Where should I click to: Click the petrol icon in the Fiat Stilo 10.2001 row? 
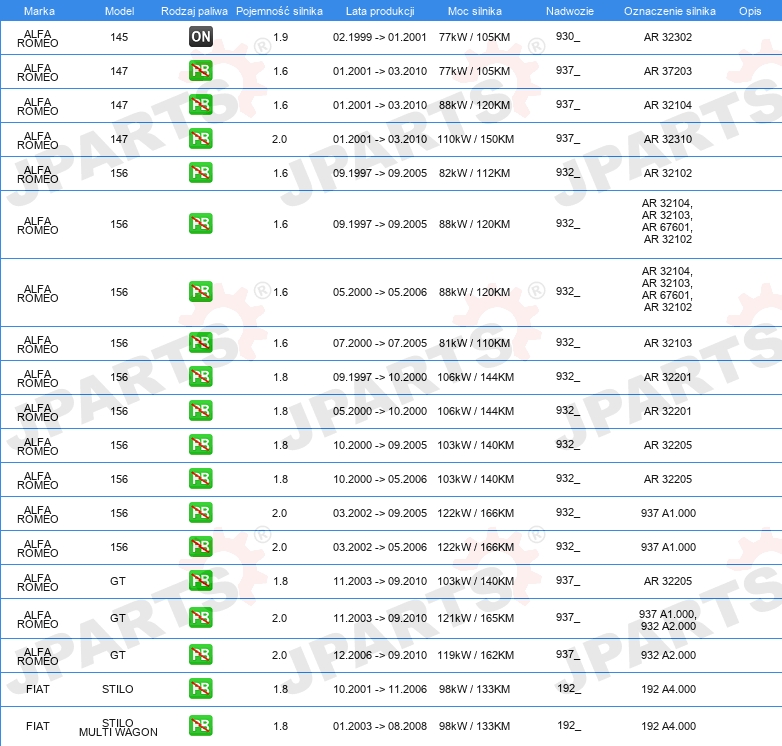[x=200, y=688]
